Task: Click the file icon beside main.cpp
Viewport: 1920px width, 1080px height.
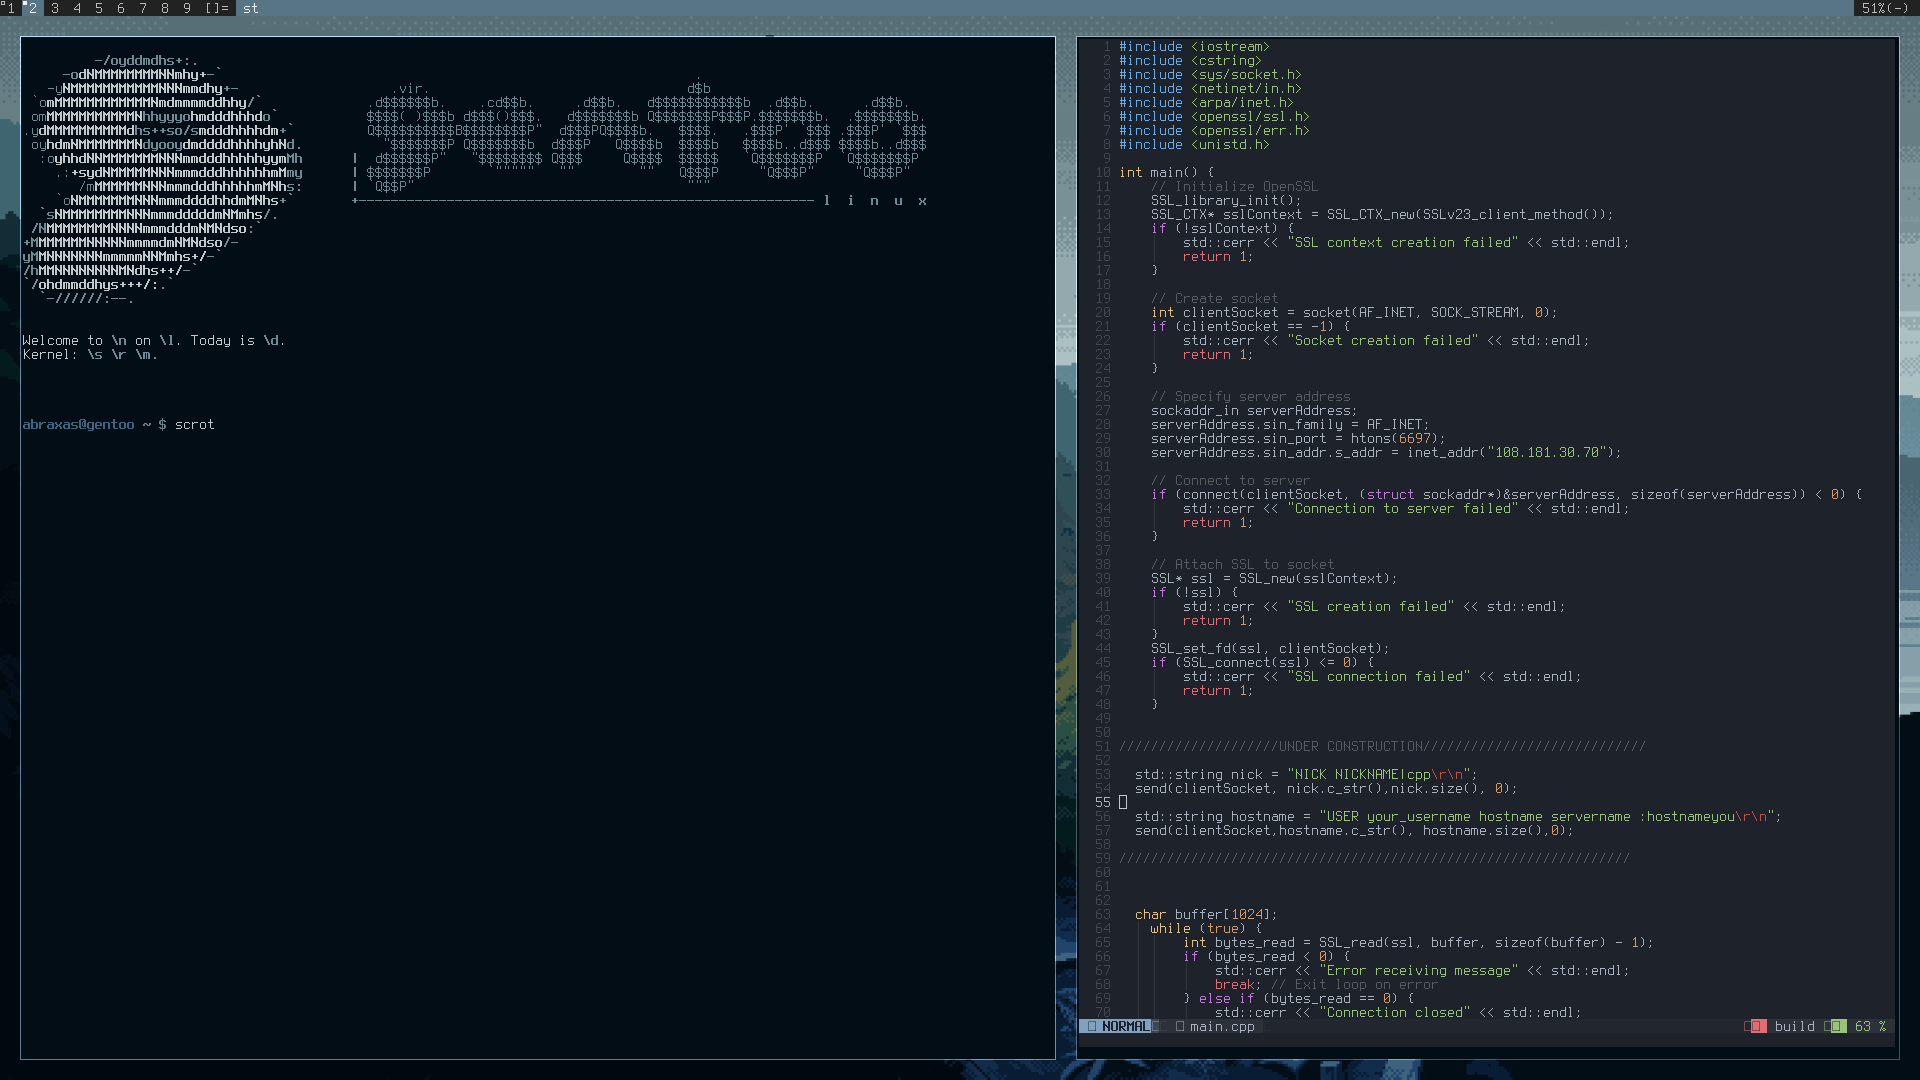Action: (1180, 1026)
